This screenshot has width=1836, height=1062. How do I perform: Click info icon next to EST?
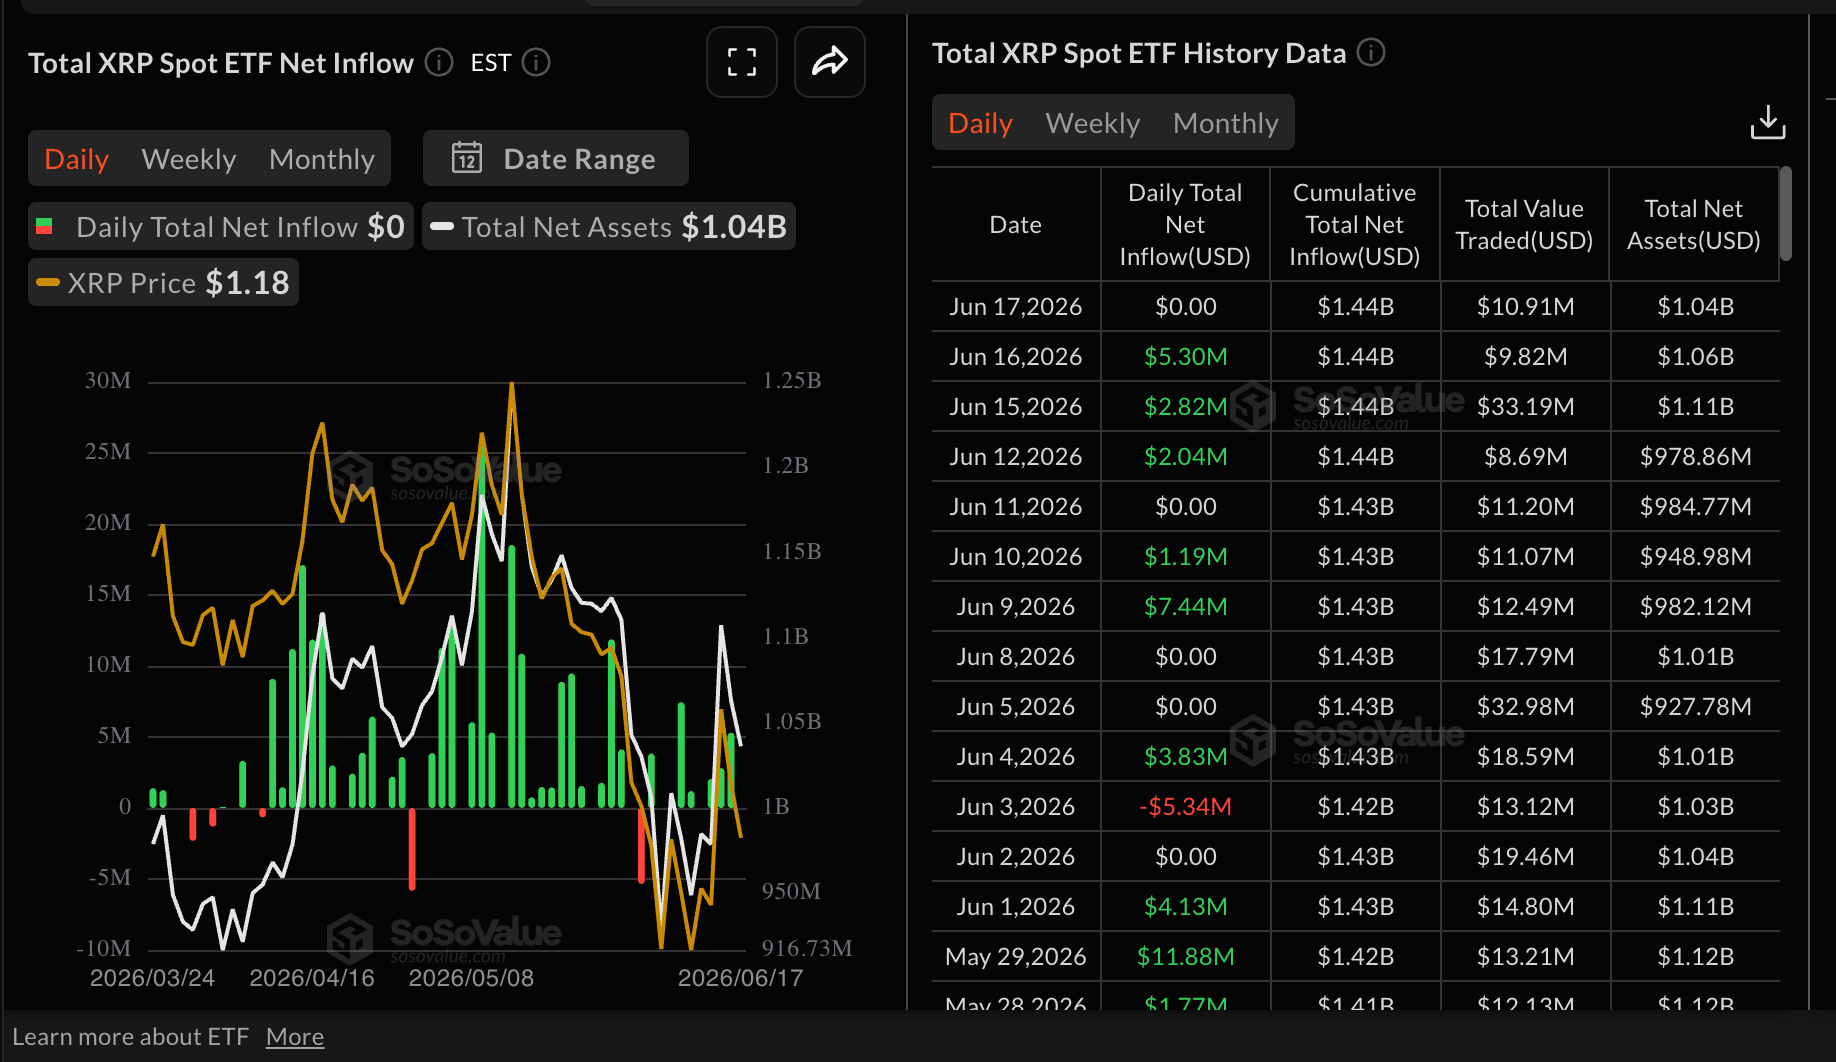pos(537,62)
